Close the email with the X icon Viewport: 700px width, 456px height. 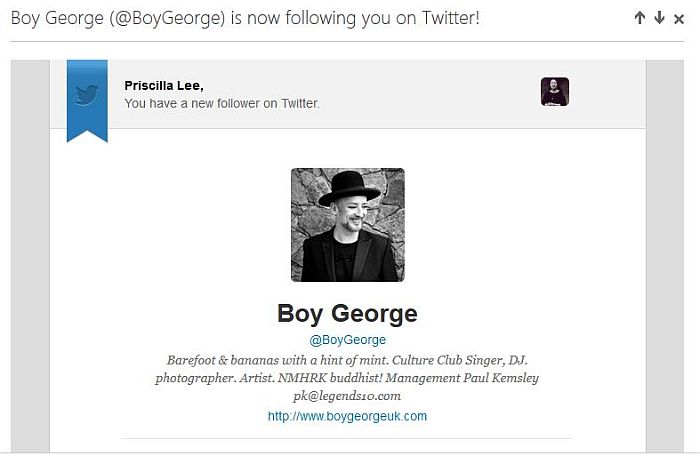click(679, 19)
